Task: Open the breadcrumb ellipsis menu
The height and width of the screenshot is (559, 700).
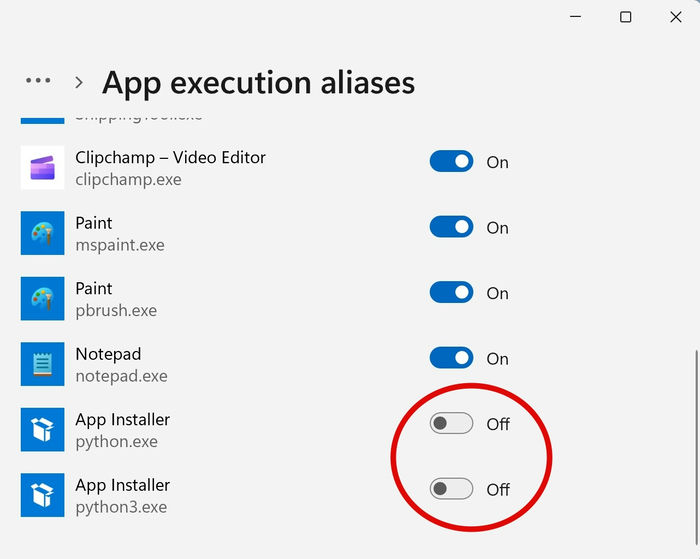Action: [38, 81]
